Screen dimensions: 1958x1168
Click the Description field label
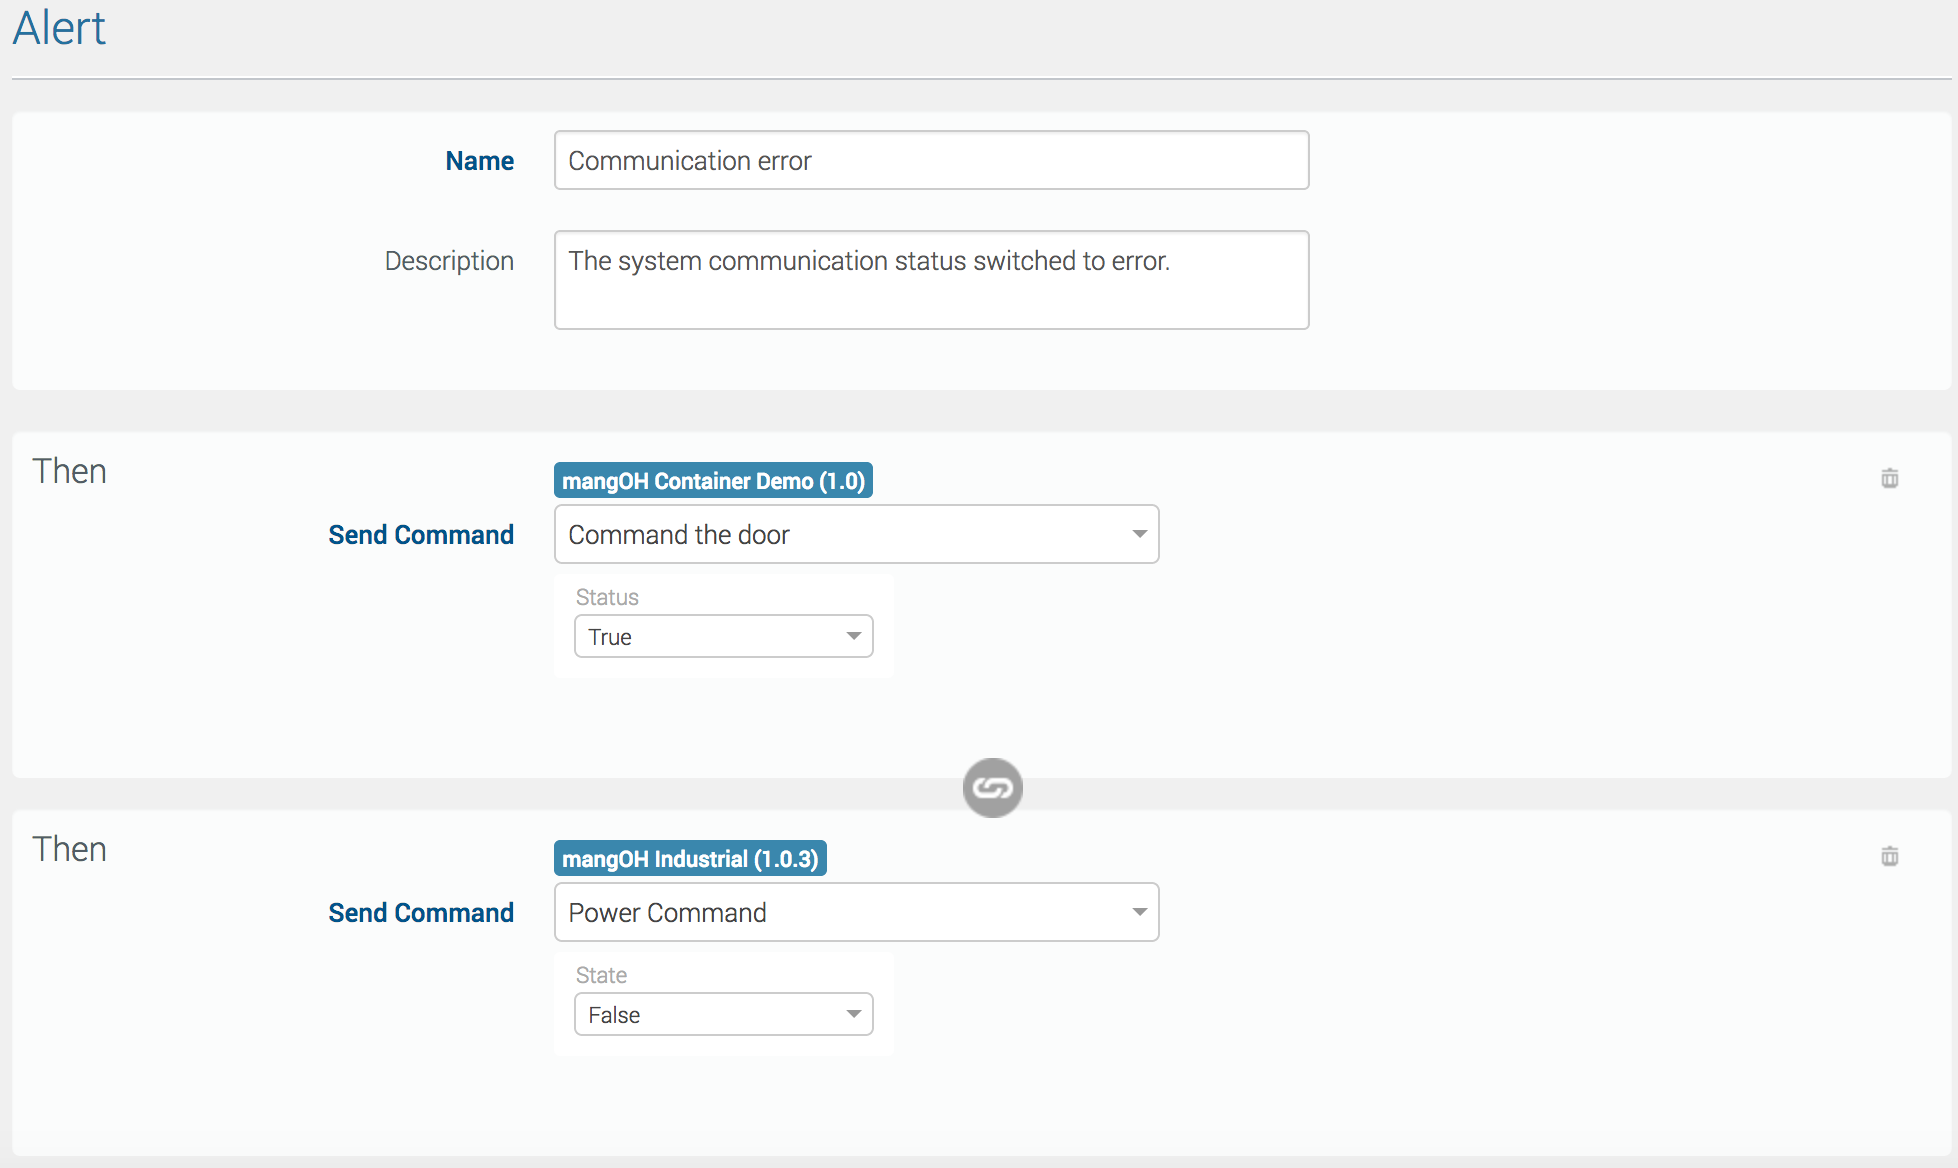tap(449, 261)
